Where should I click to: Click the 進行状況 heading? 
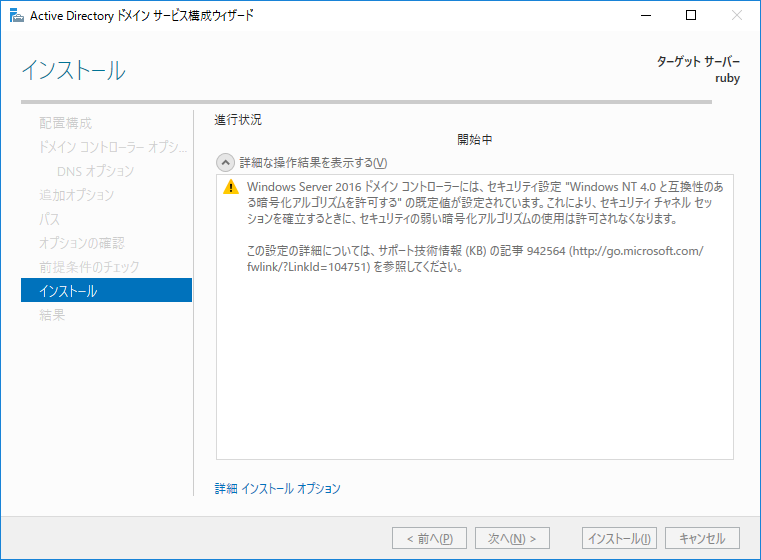[238, 119]
